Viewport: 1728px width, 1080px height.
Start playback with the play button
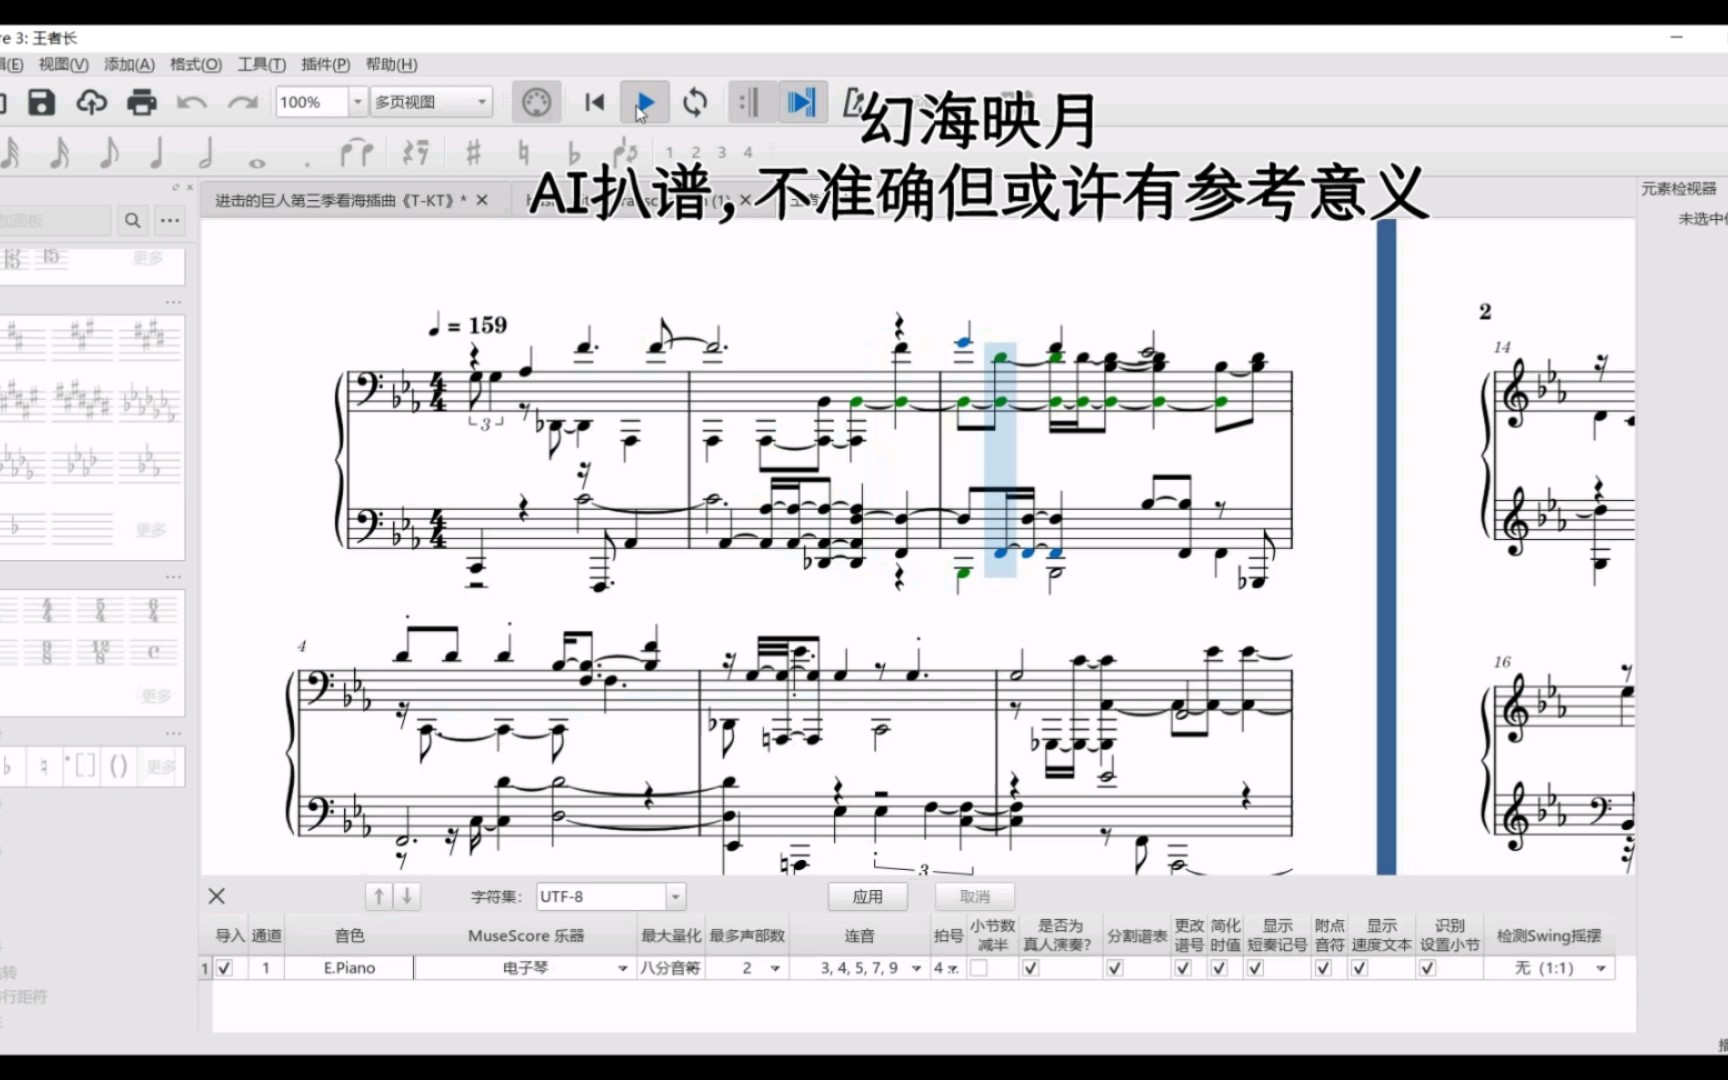tap(645, 102)
